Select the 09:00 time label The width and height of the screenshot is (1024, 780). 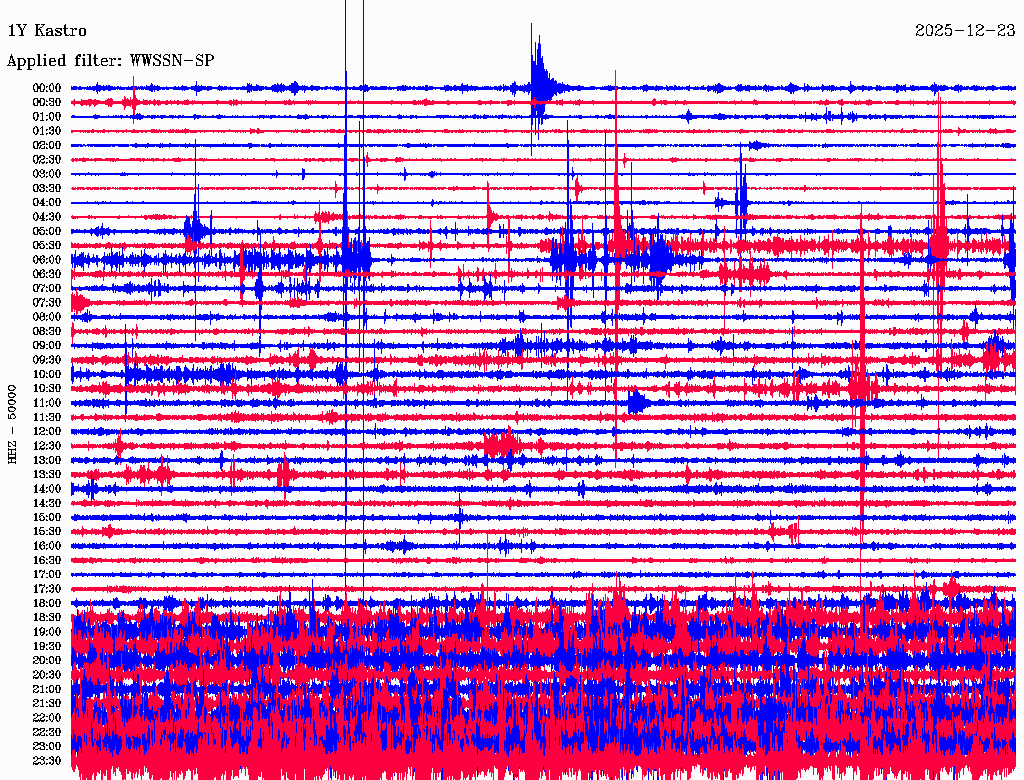(47, 346)
